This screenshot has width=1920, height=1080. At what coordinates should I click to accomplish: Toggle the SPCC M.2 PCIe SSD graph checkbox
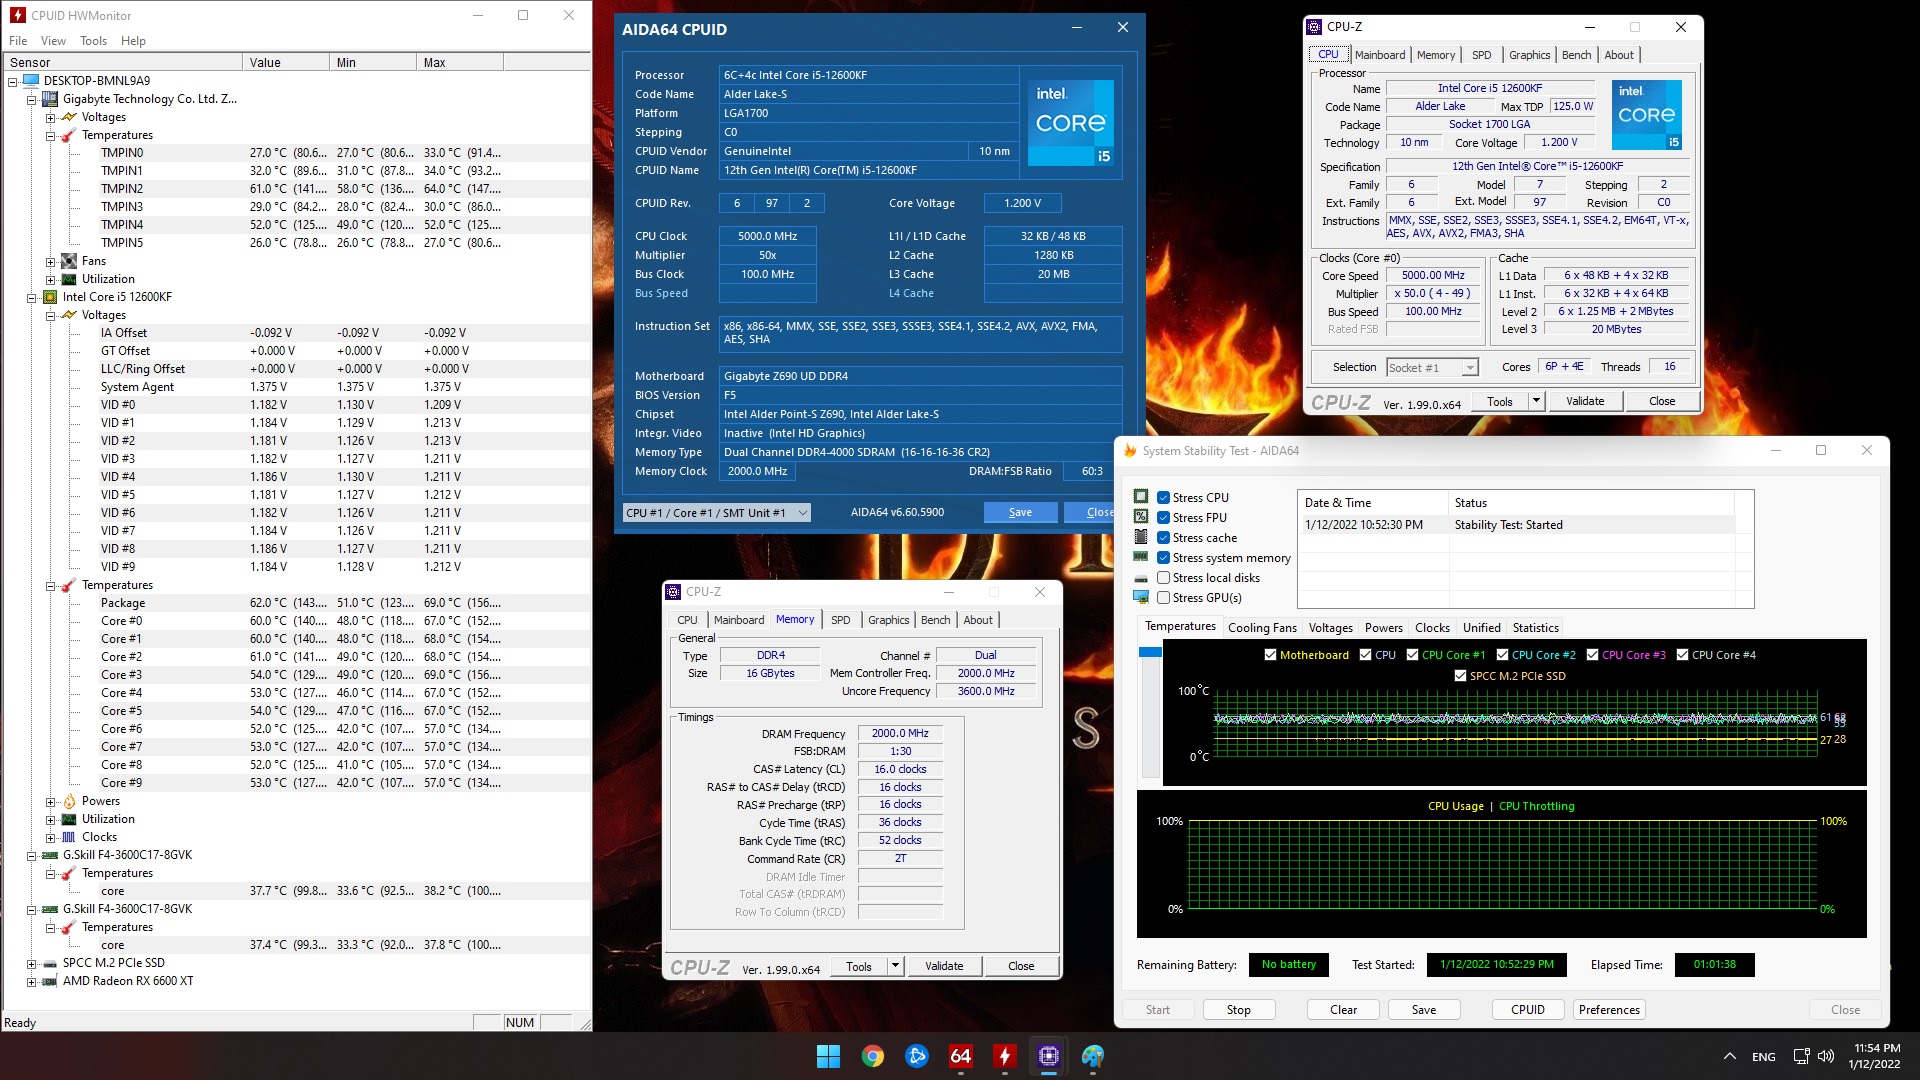[x=1460, y=676]
